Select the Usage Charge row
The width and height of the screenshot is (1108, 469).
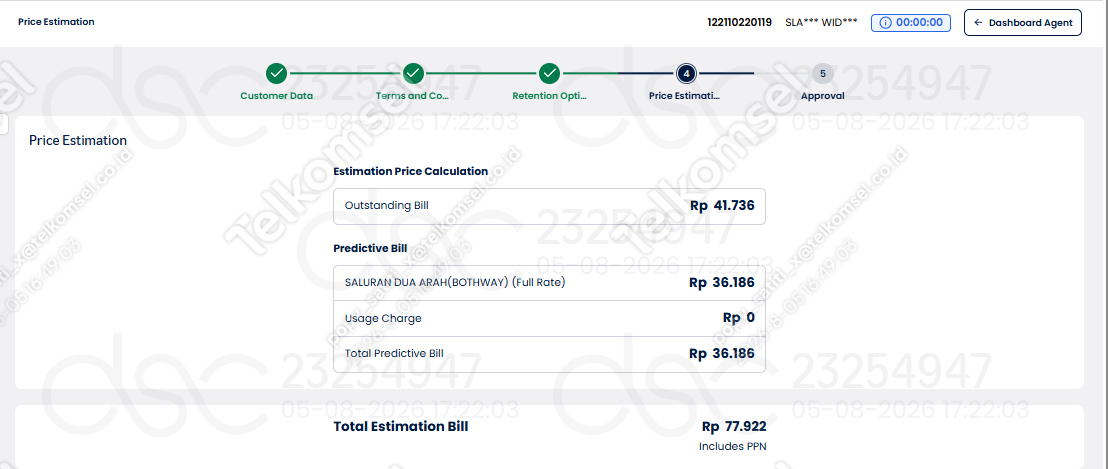[x=549, y=318]
